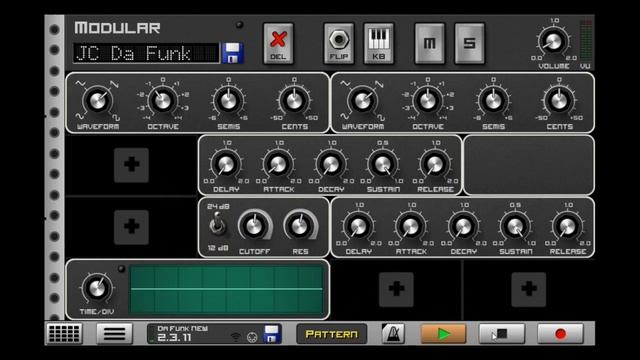This screenshot has height=360, width=640.
Task: Open the keyboard with the KB button
Action: 379,44
